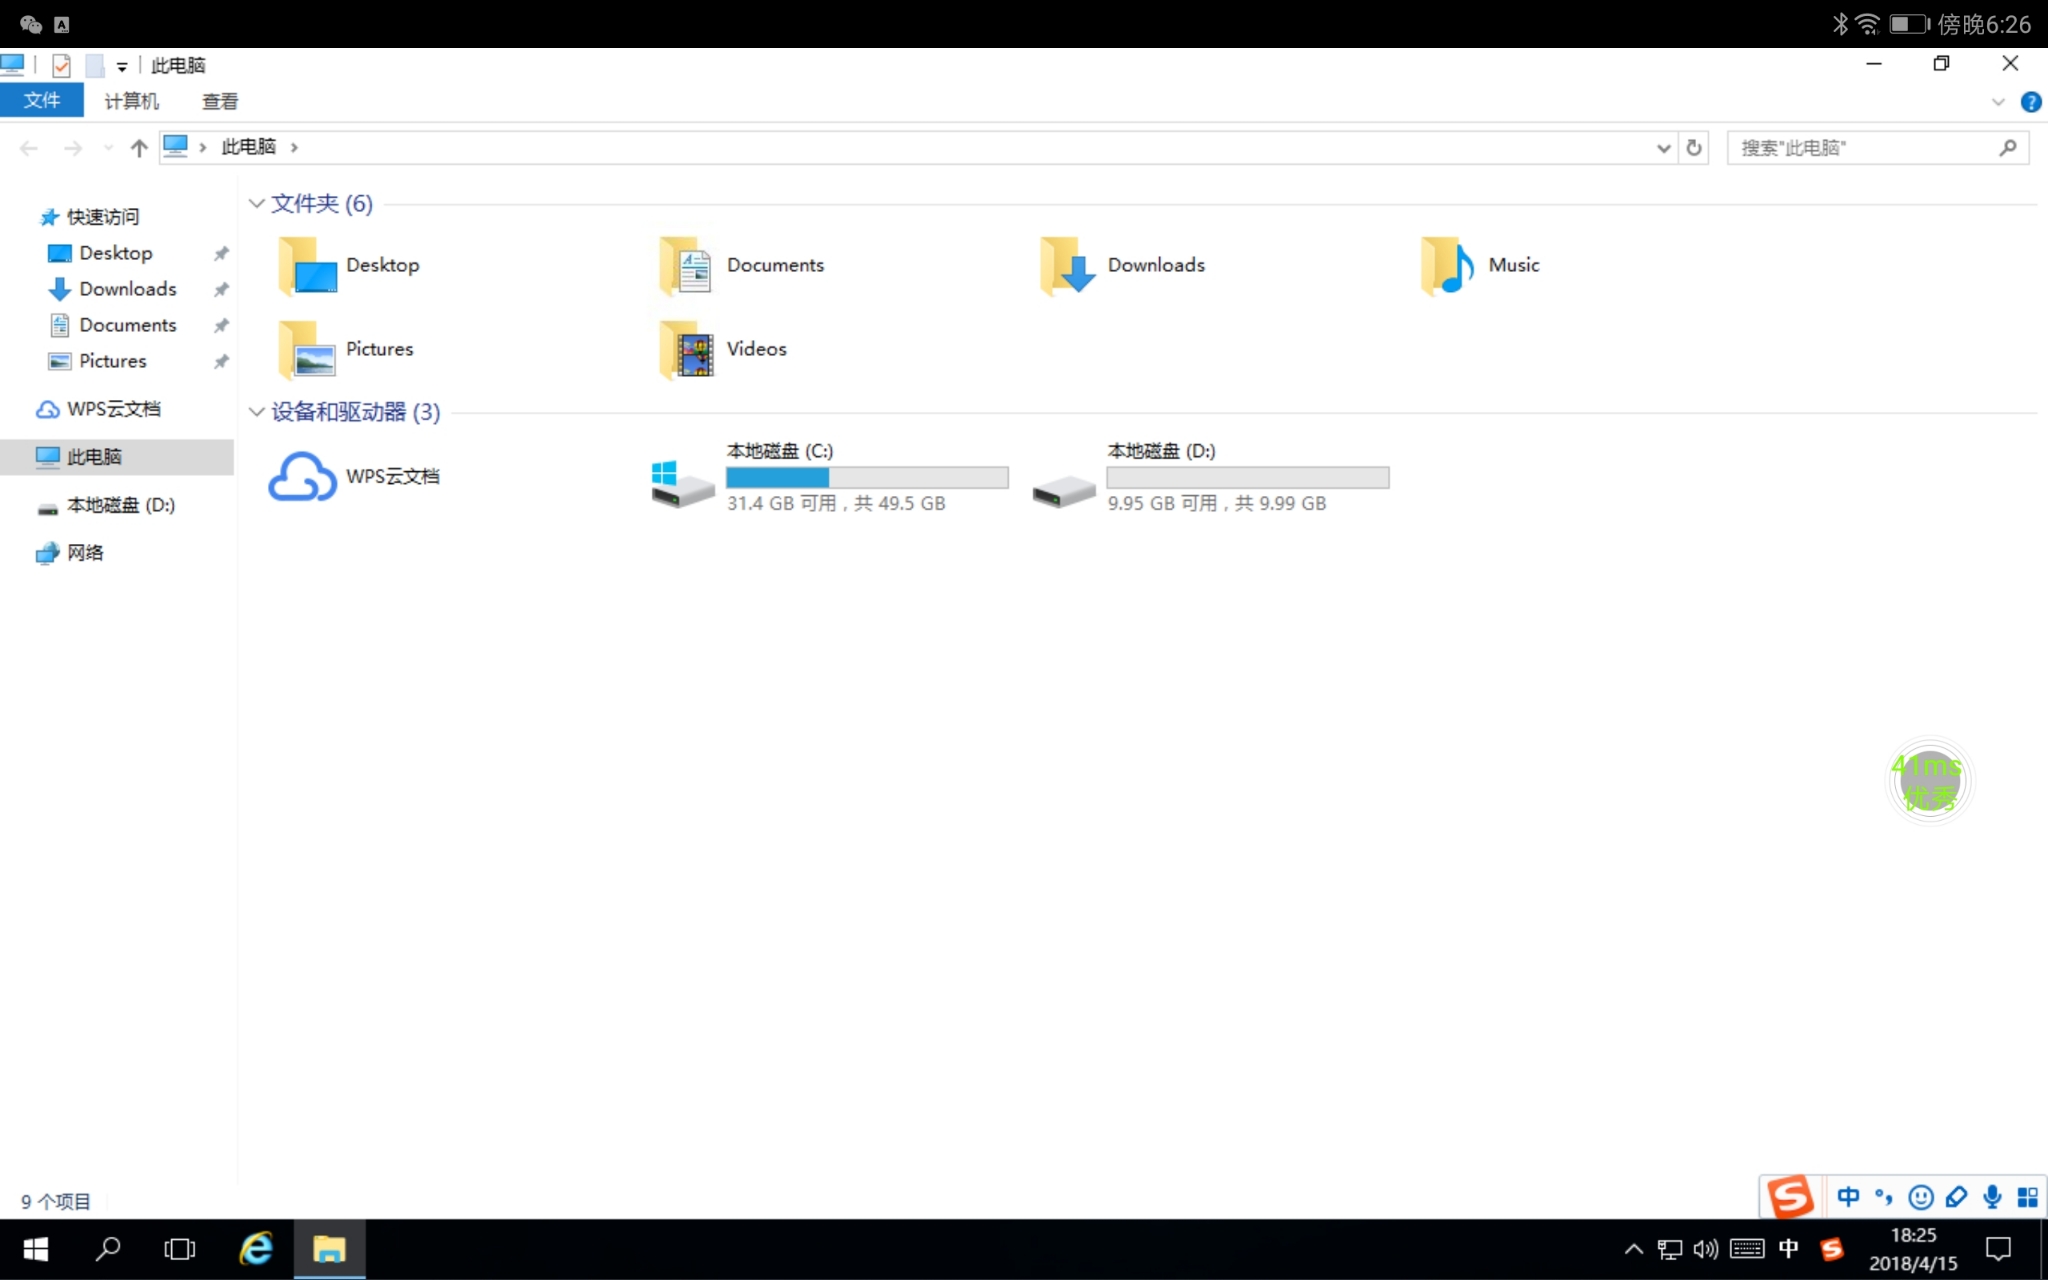2048x1280 pixels.
Task: Open the Music folder icon
Action: (x=1448, y=266)
